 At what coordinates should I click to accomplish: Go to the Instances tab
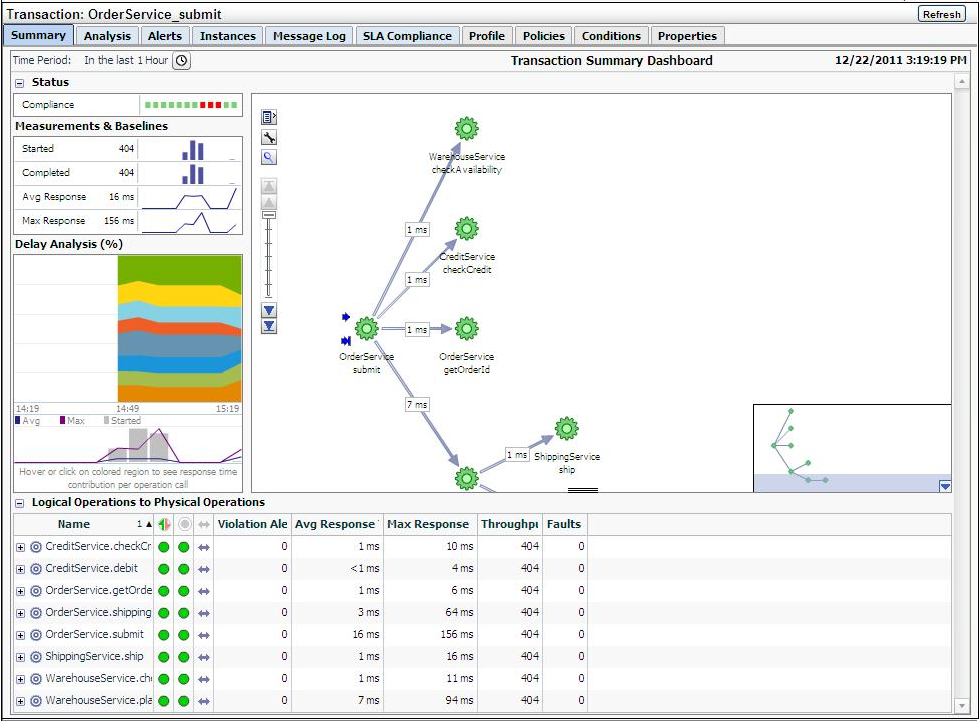[x=228, y=36]
